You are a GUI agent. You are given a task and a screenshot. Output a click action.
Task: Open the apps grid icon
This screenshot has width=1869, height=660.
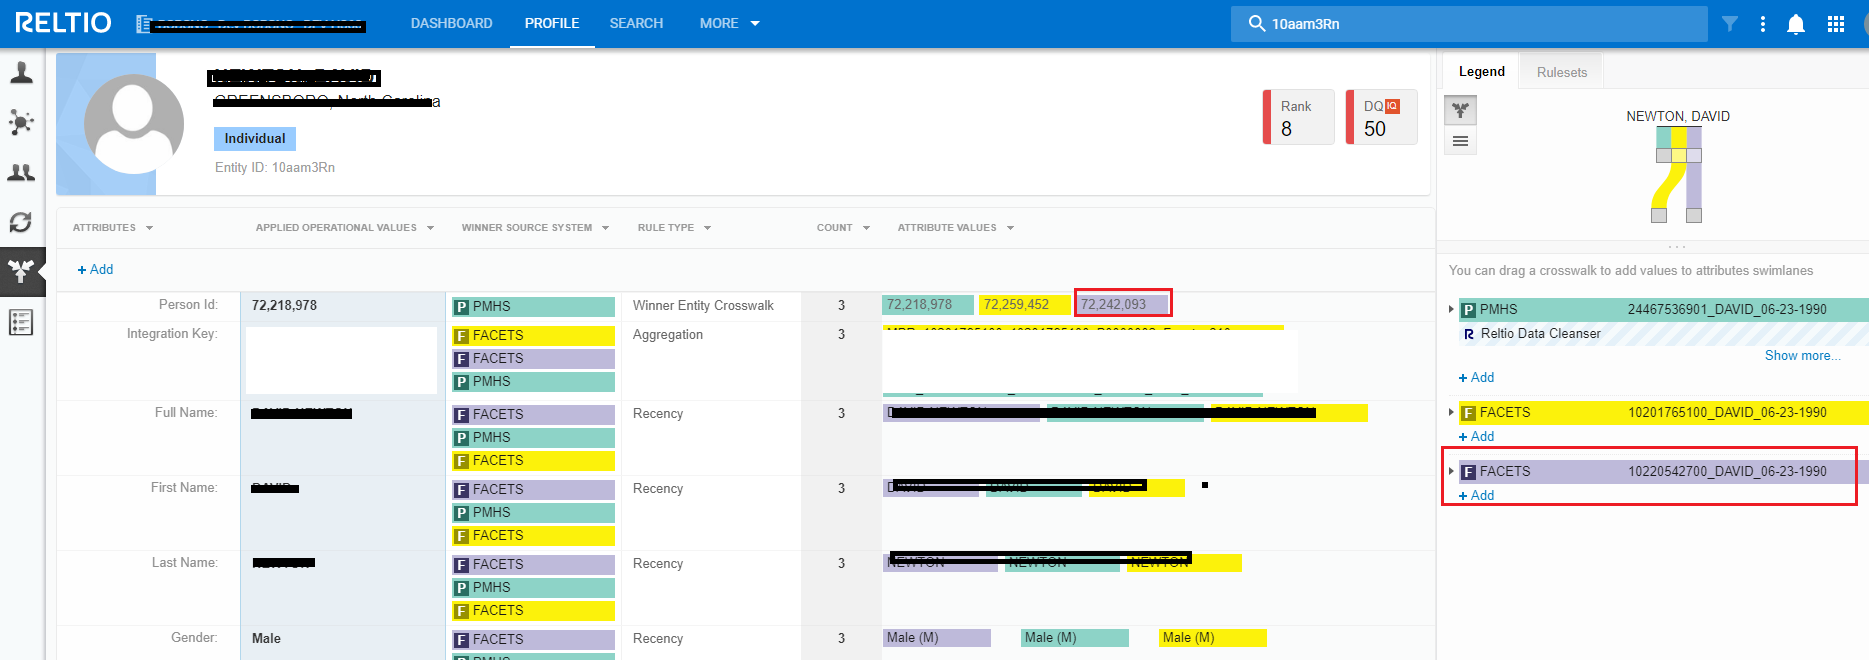click(x=1836, y=24)
